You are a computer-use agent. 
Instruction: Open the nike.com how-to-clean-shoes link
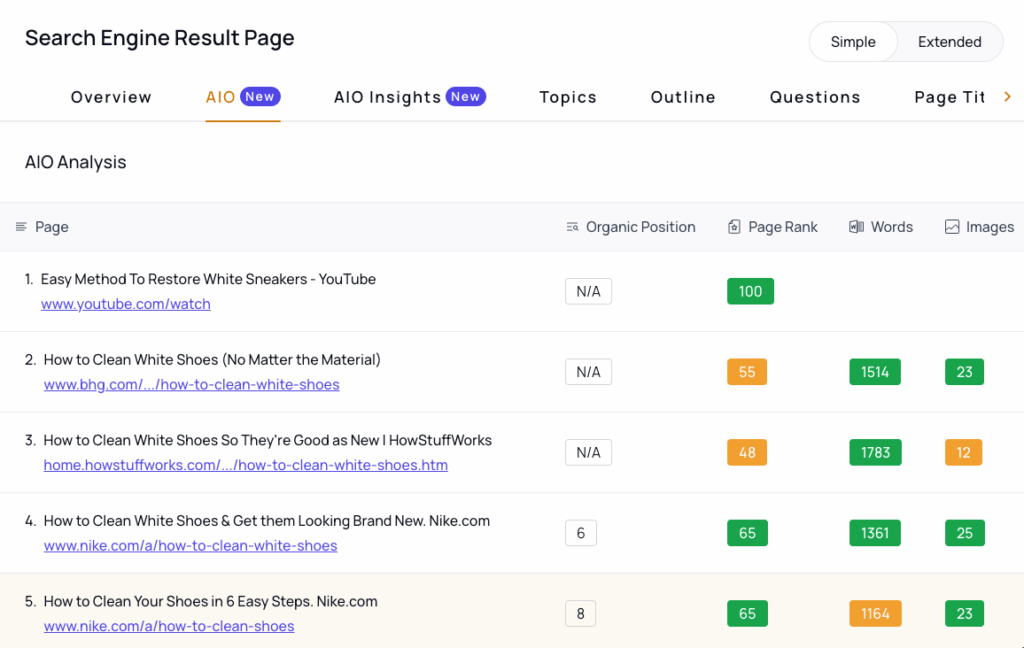[x=168, y=626]
